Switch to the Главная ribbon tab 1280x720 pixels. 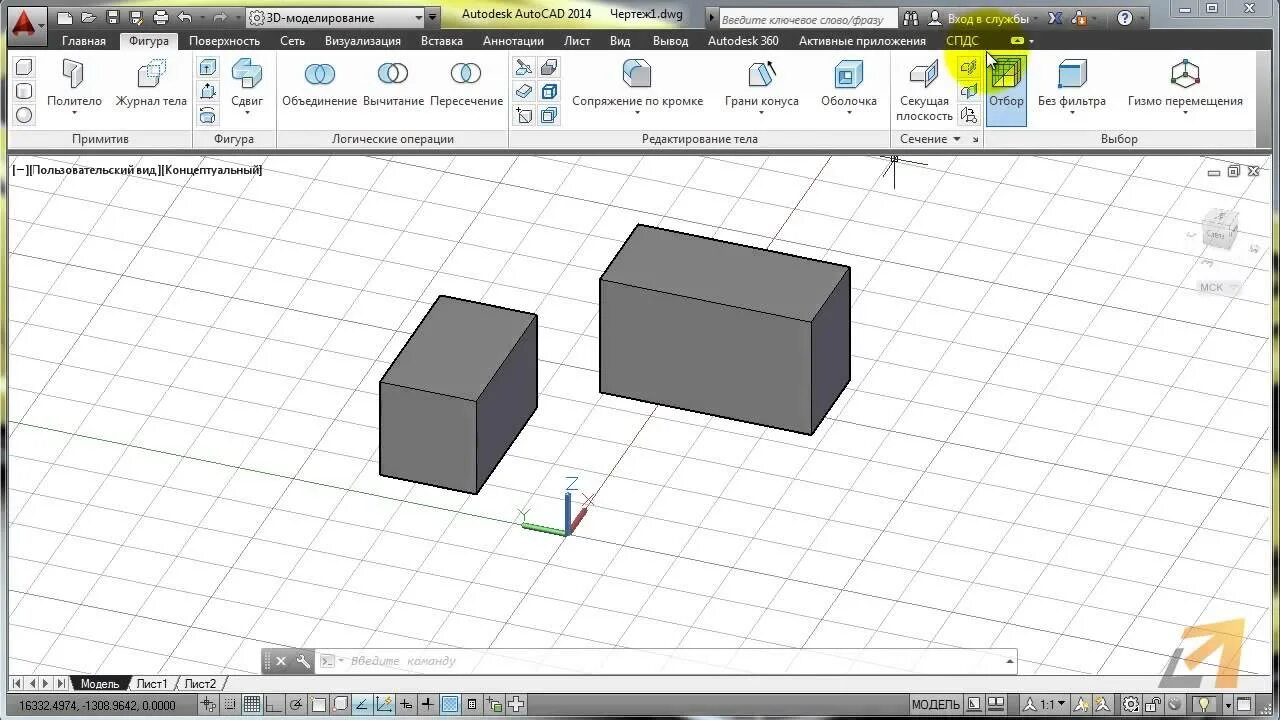point(84,41)
